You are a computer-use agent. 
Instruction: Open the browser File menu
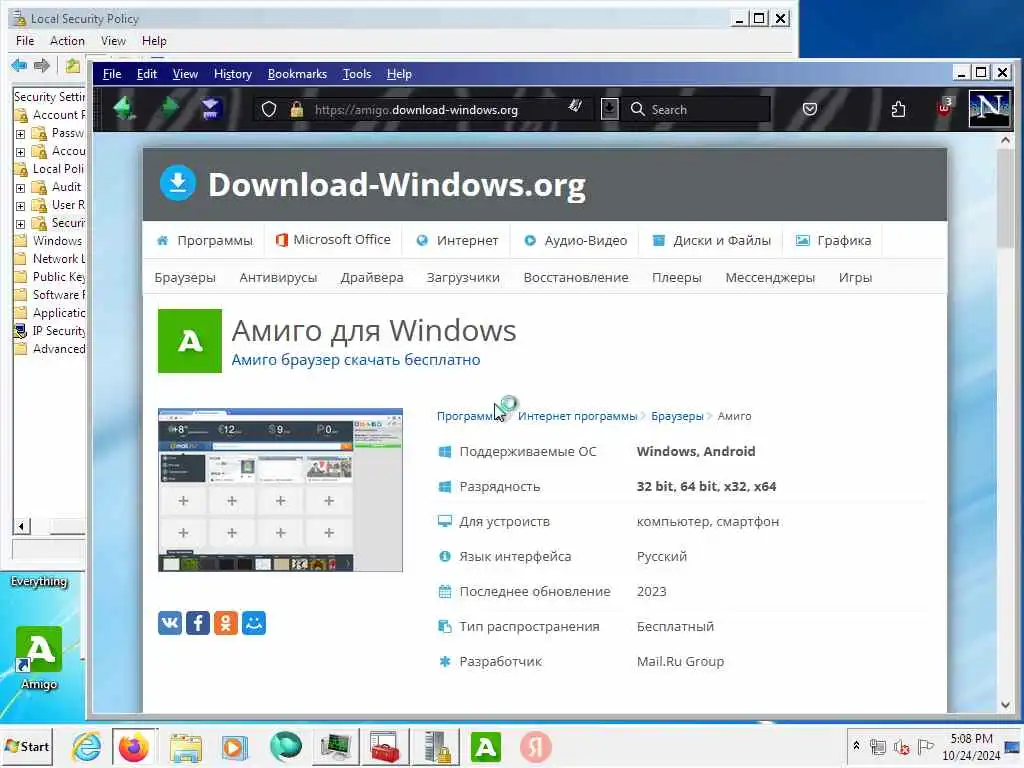(112, 74)
